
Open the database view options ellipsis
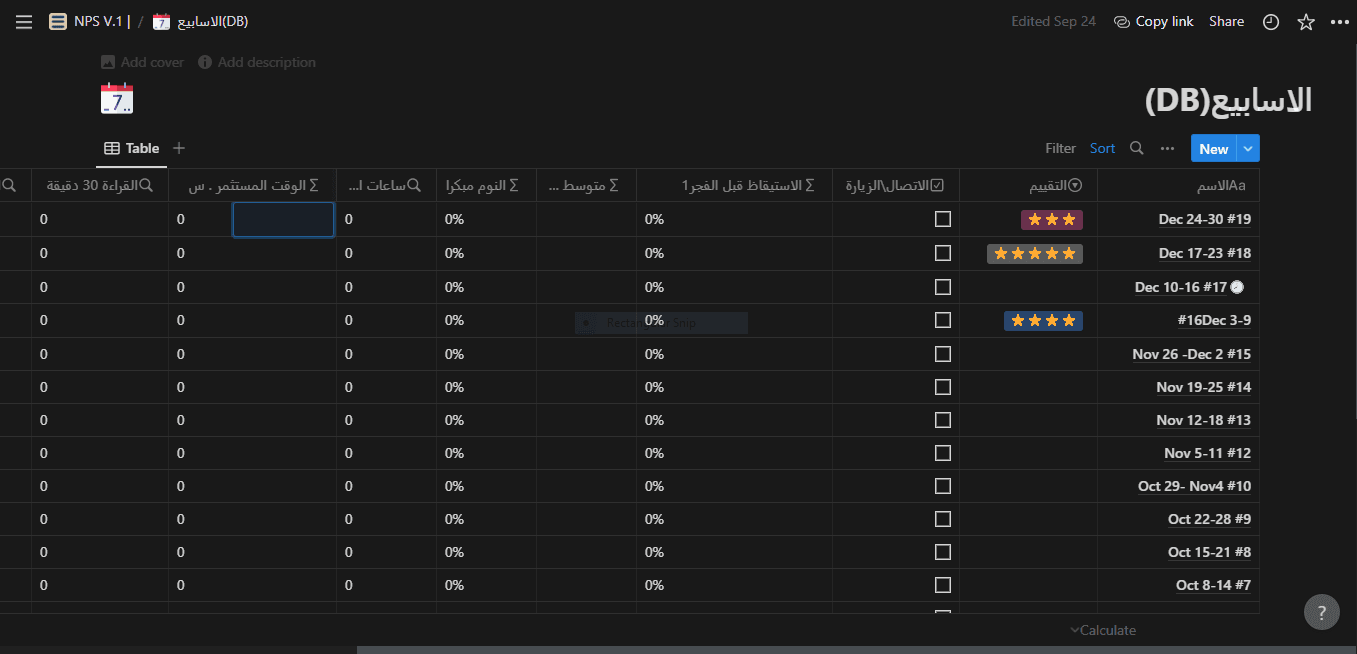click(1167, 148)
